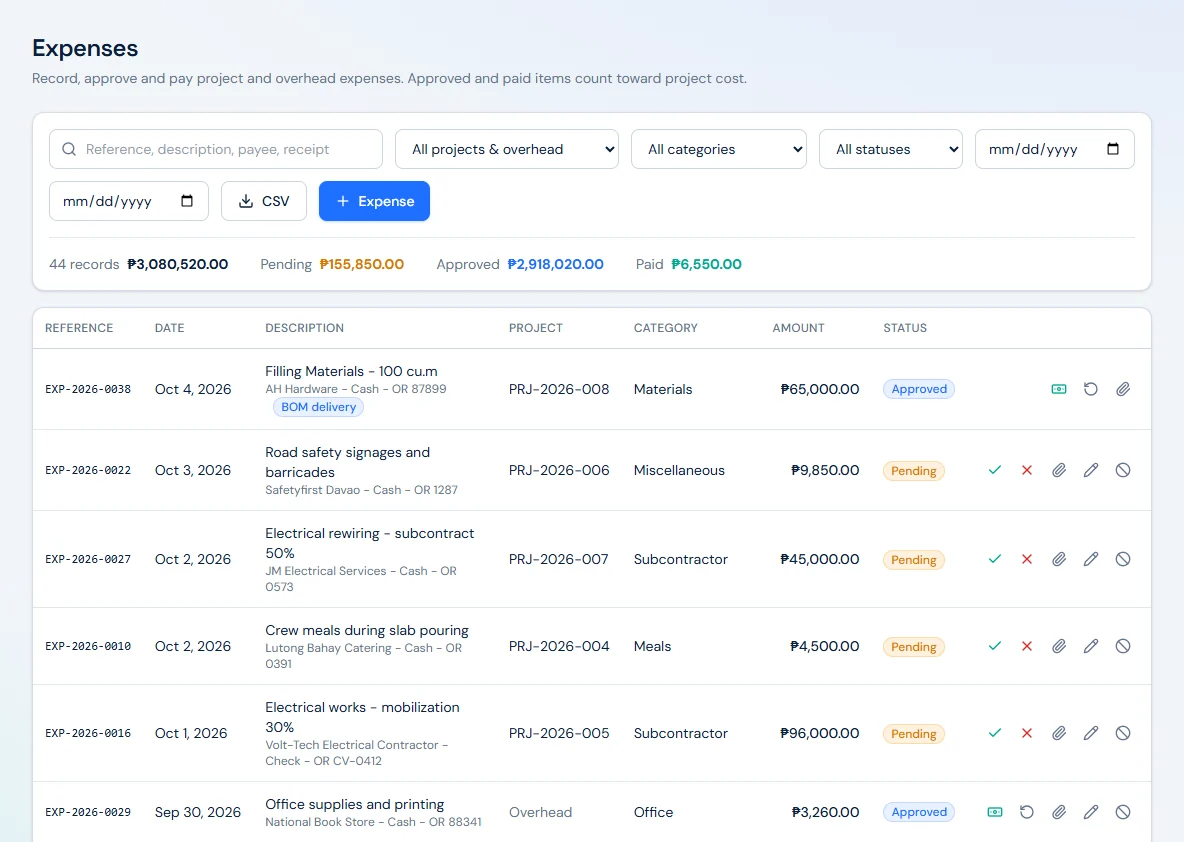
Task: Open the All statuses dropdown
Action: [890, 149]
